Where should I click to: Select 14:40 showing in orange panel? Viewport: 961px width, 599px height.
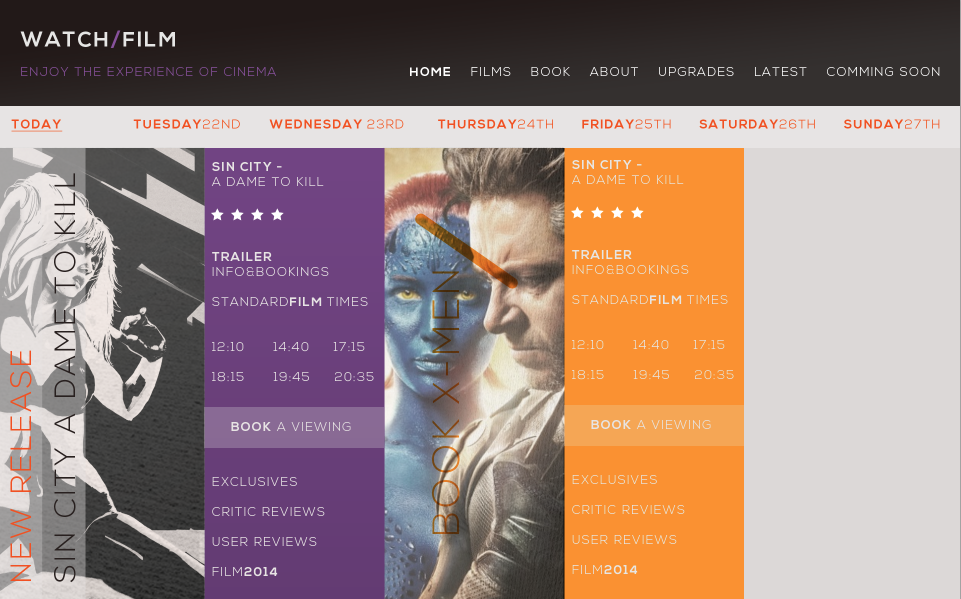click(x=651, y=345)
